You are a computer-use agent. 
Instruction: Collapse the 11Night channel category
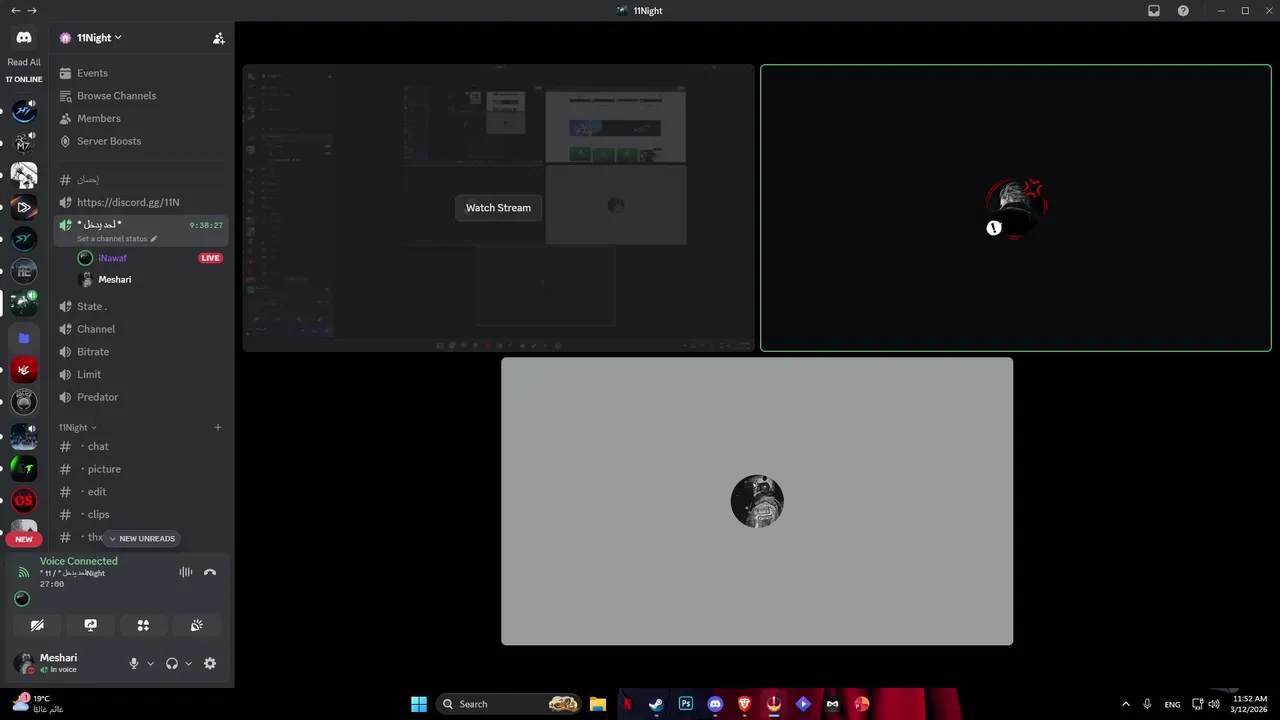pyautogui.click(x=78, y=427)
